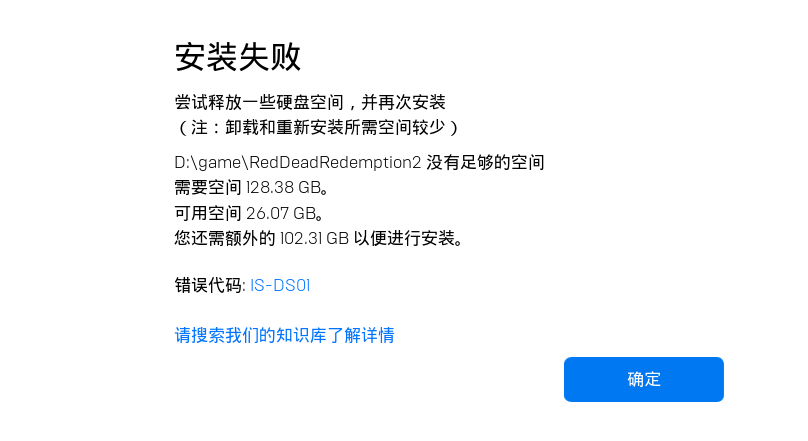Image resolution: width=808 pixels, height=441 pixels.
Task: Click the note about 卸载和重新安装
Action: (x=318, y=127)
